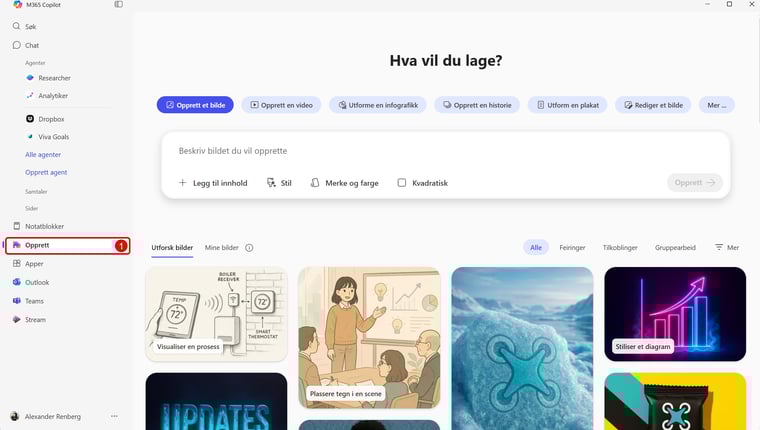Open the Stiliser et diagram thumbnail

675,314
